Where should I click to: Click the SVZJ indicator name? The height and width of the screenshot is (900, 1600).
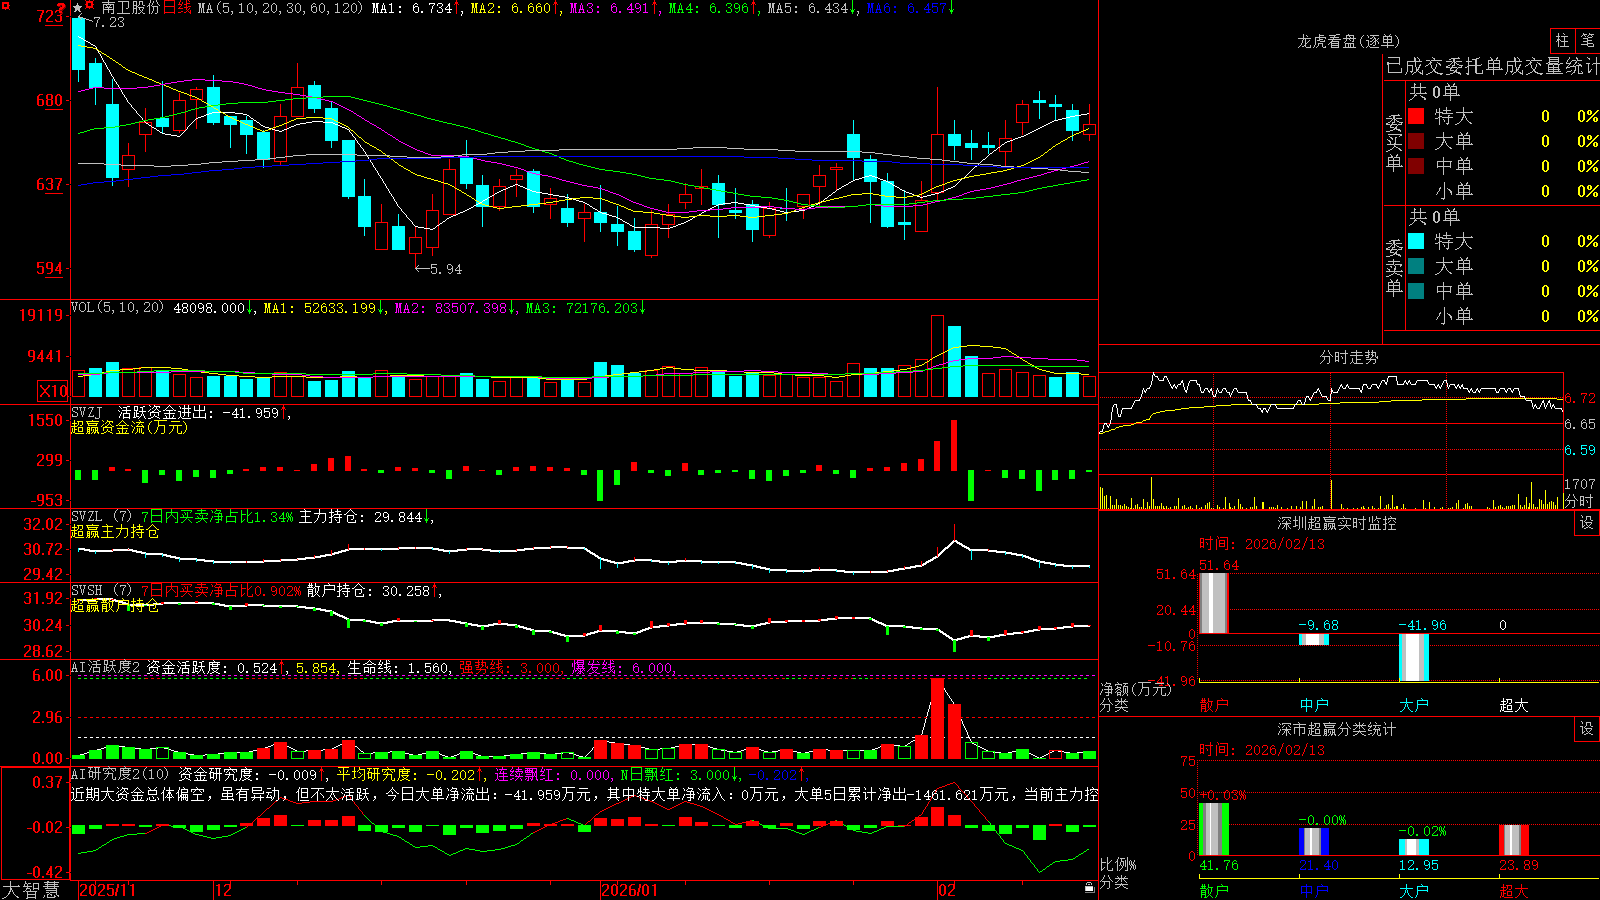[87, 413]
